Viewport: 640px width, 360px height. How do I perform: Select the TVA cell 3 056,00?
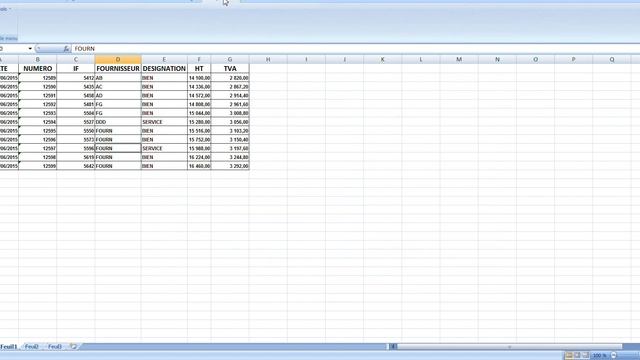[x=230, y=122]
